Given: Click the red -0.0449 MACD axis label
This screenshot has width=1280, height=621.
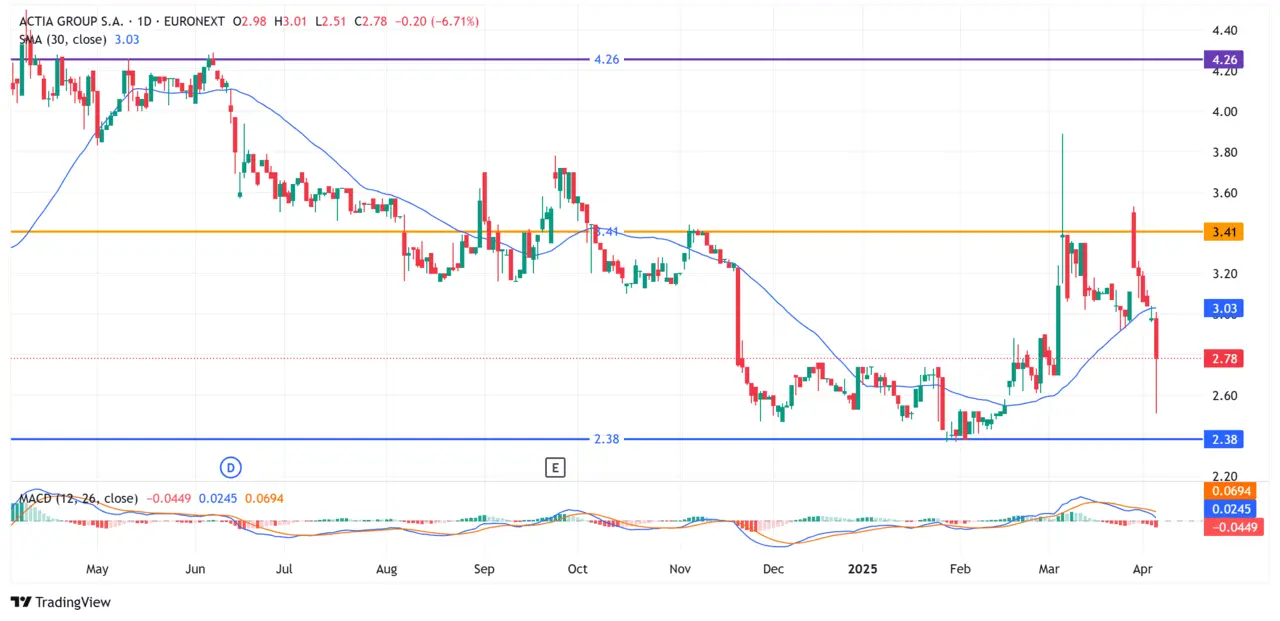Looking at the screenshot, I should coord(1232,527).
